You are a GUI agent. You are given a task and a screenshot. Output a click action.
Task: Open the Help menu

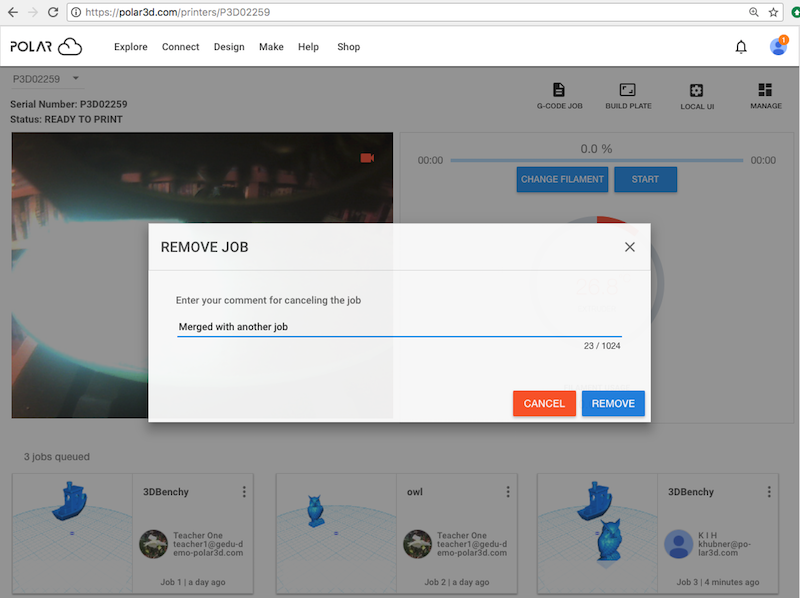click(x=308, y=47)
